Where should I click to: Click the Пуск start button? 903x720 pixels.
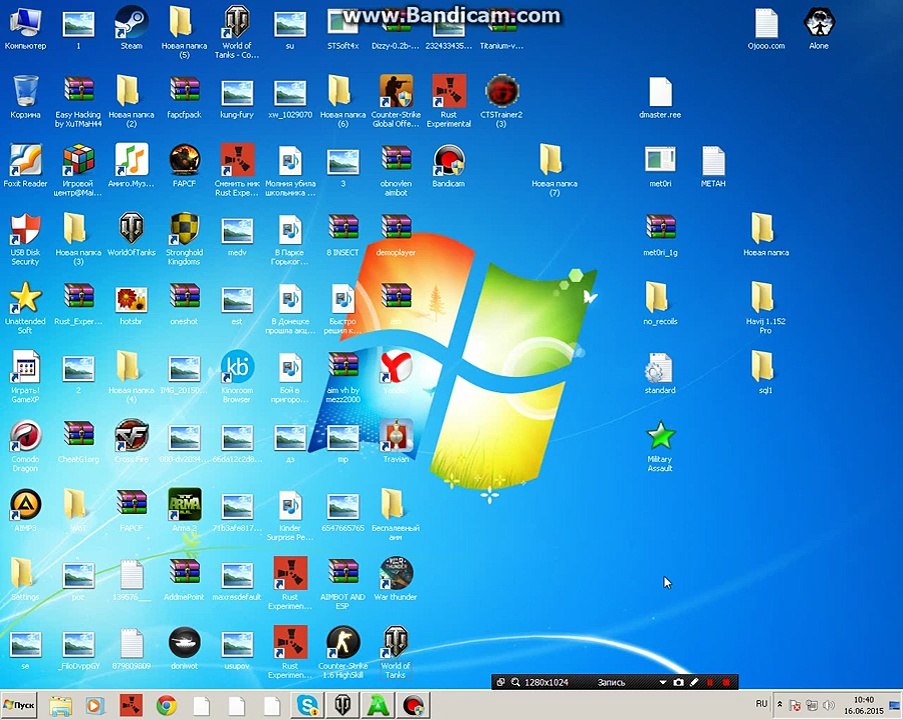click(19, 705)
